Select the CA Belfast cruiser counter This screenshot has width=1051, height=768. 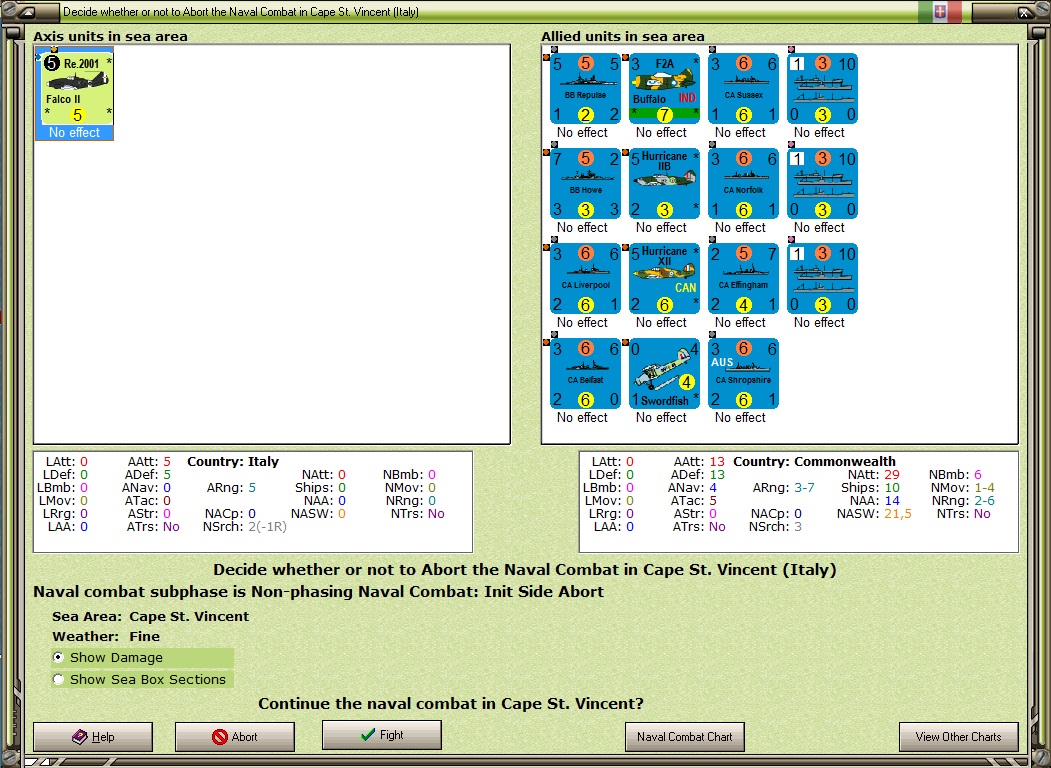tap(585, 373)
